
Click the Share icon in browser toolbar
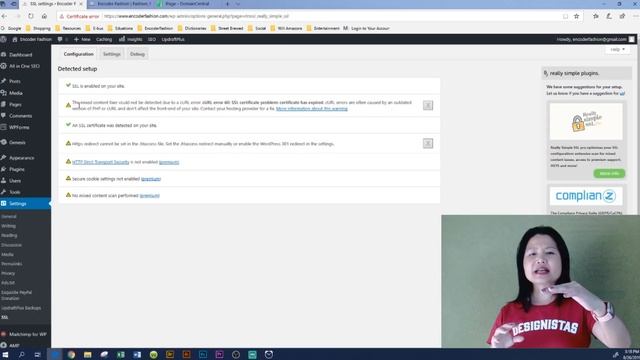622,16
